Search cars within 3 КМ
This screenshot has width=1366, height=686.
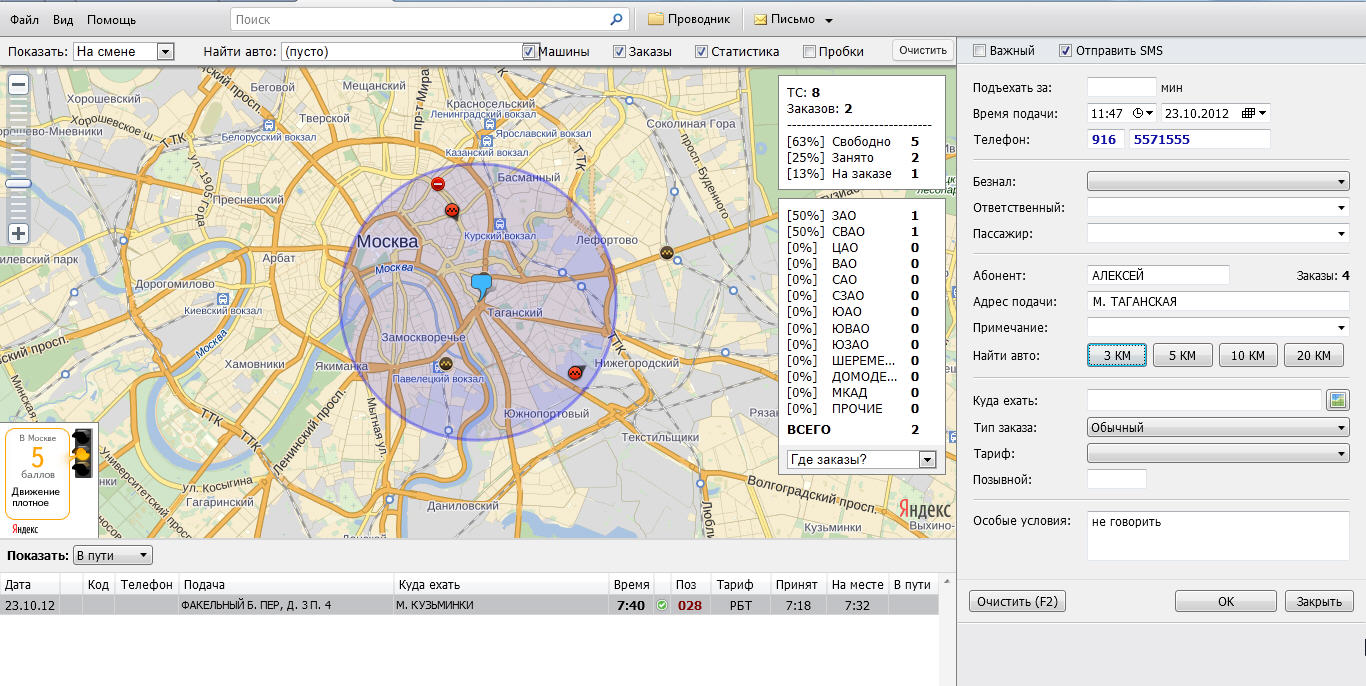pos(1117,355)
